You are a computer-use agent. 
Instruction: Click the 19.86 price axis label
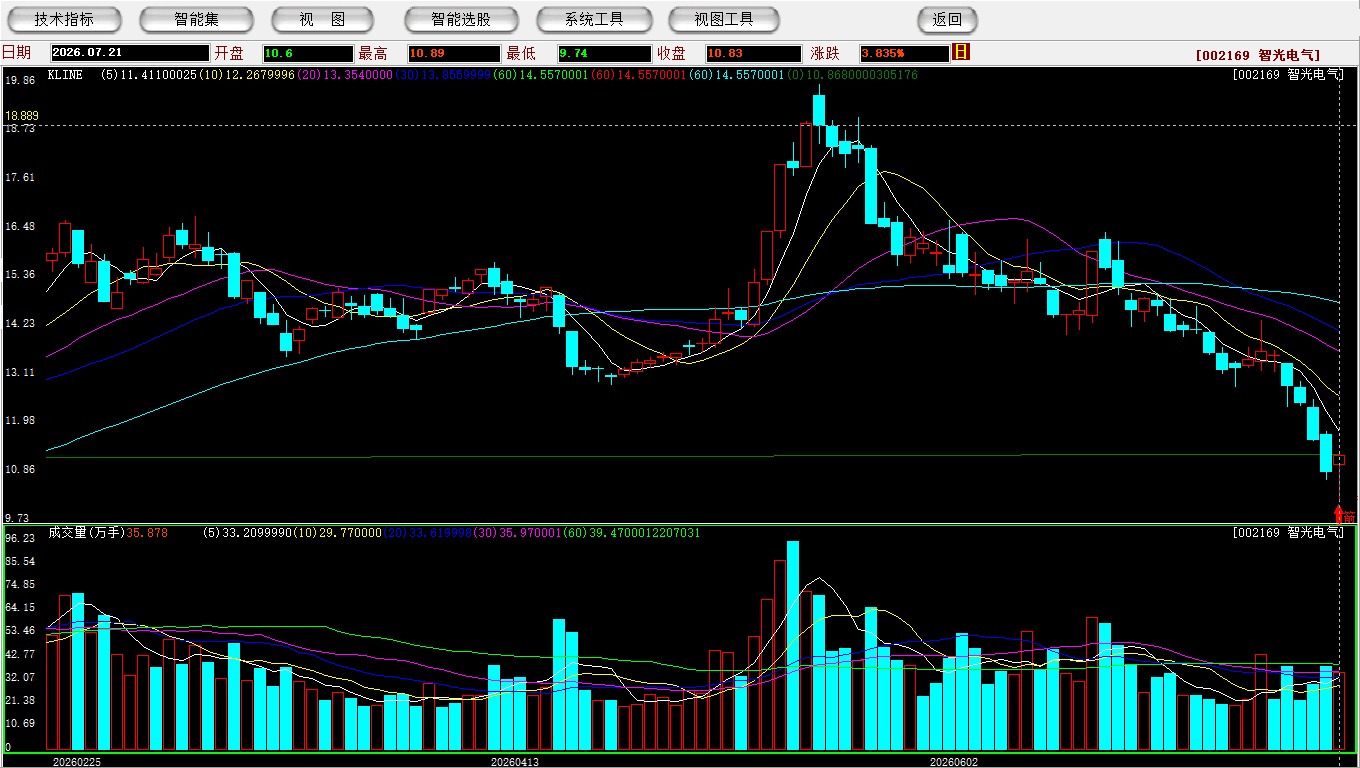tap(20, 80)
